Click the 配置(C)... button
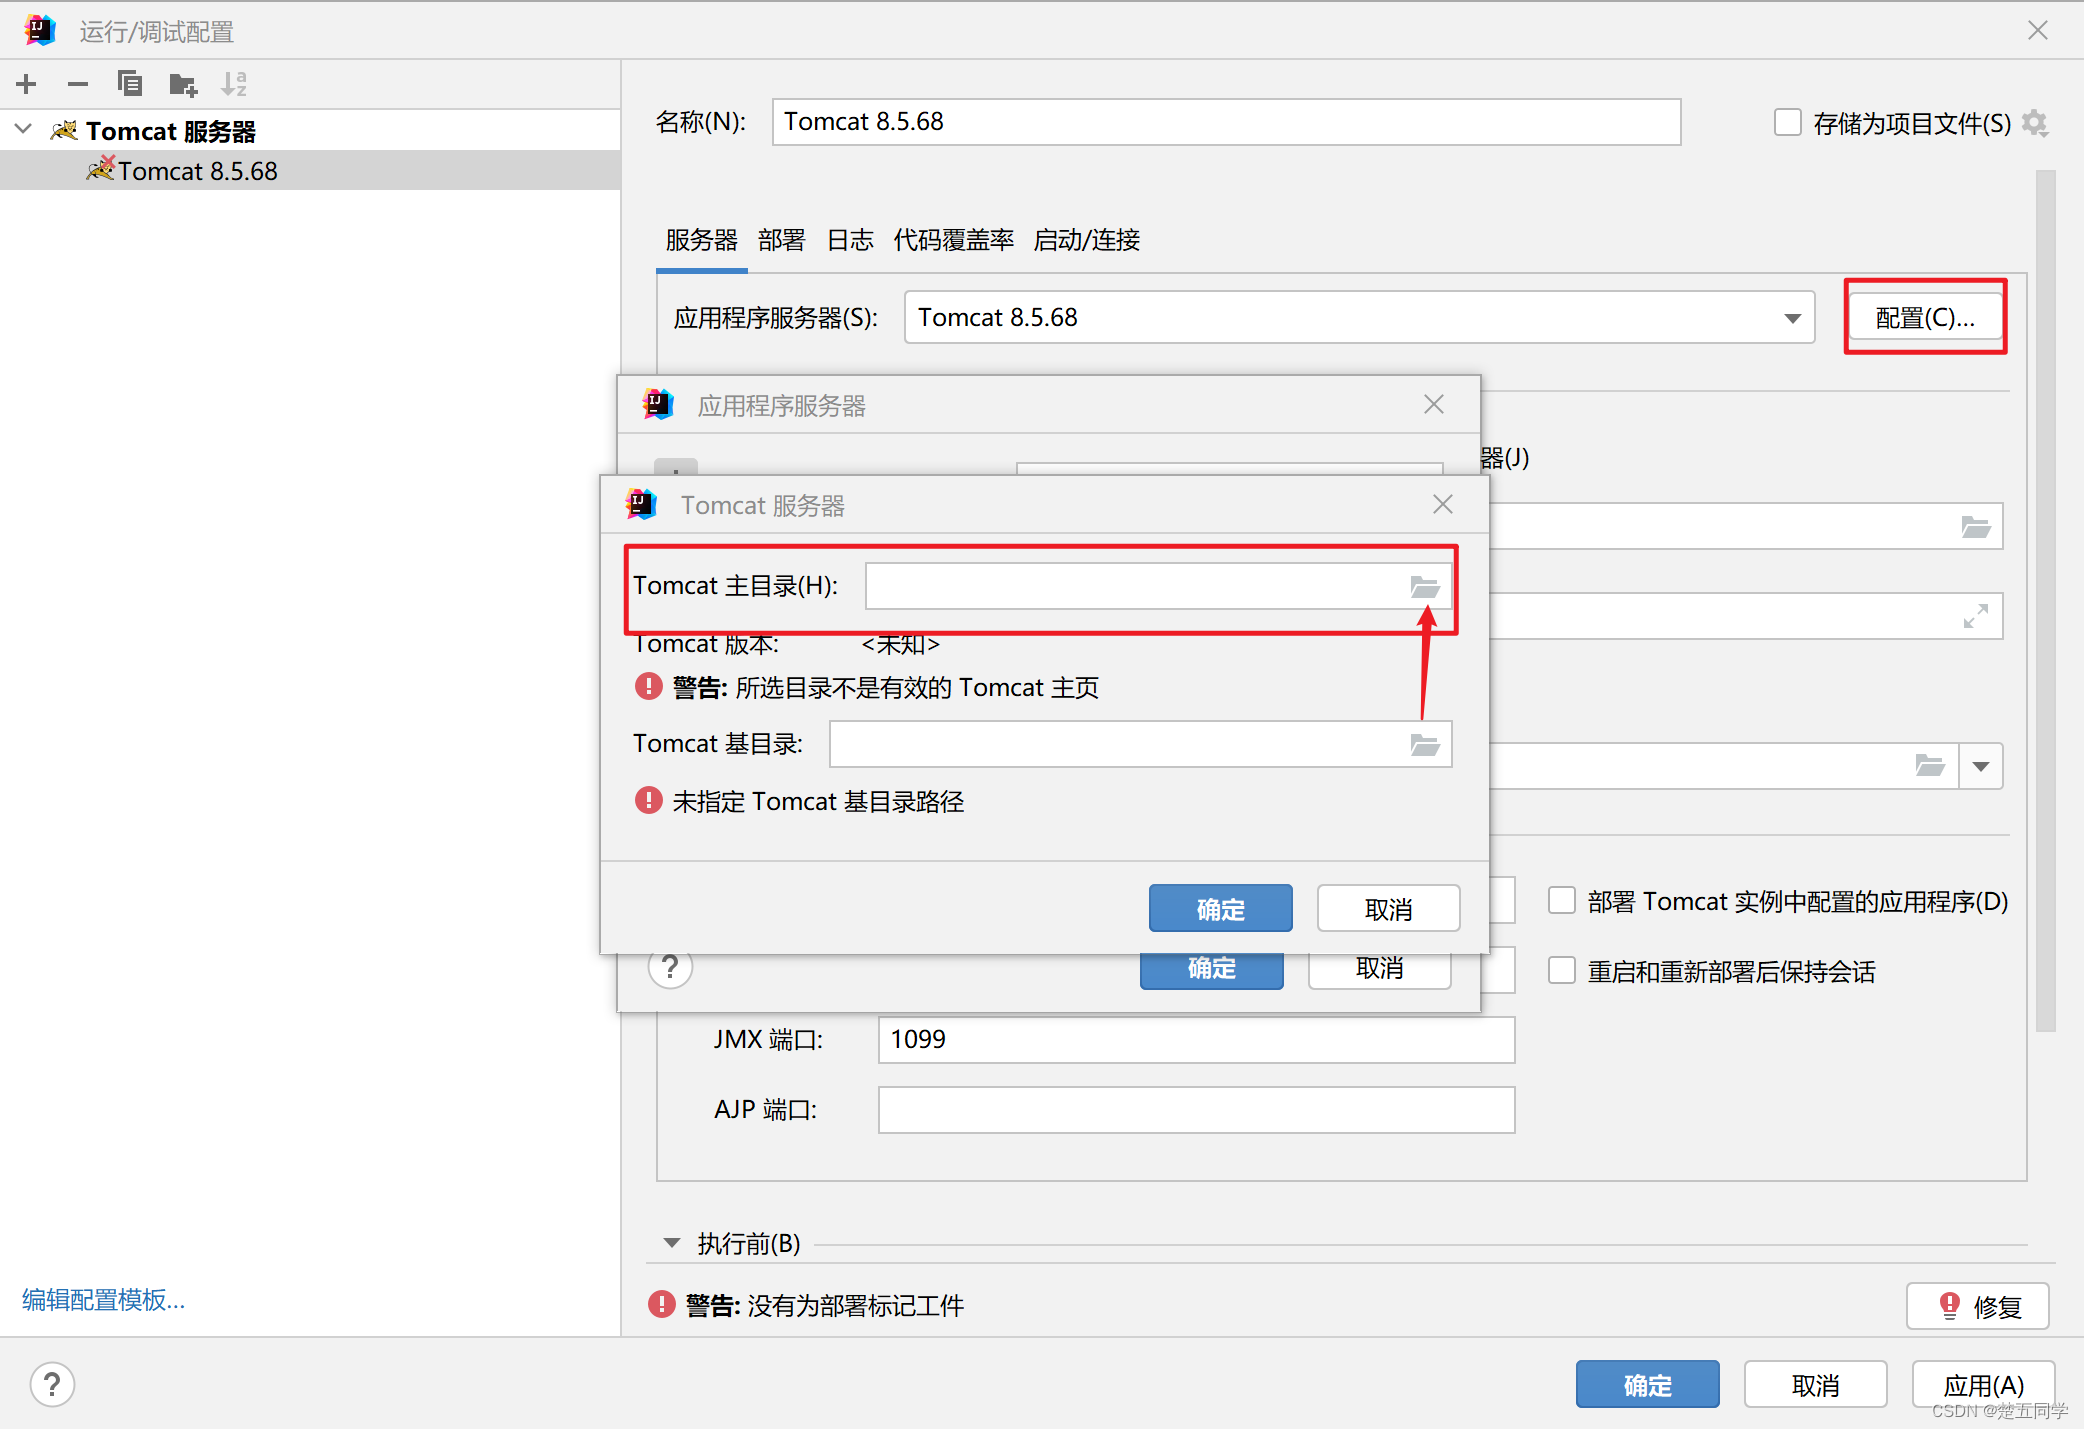 click(x=1925, y=318)
